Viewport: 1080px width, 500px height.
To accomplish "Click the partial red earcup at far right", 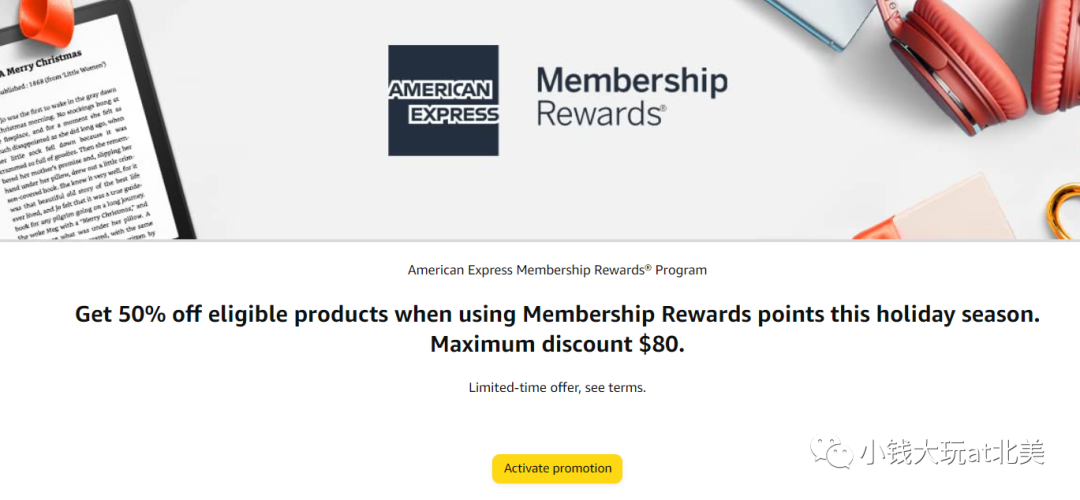I will [x=1057, y=55].
